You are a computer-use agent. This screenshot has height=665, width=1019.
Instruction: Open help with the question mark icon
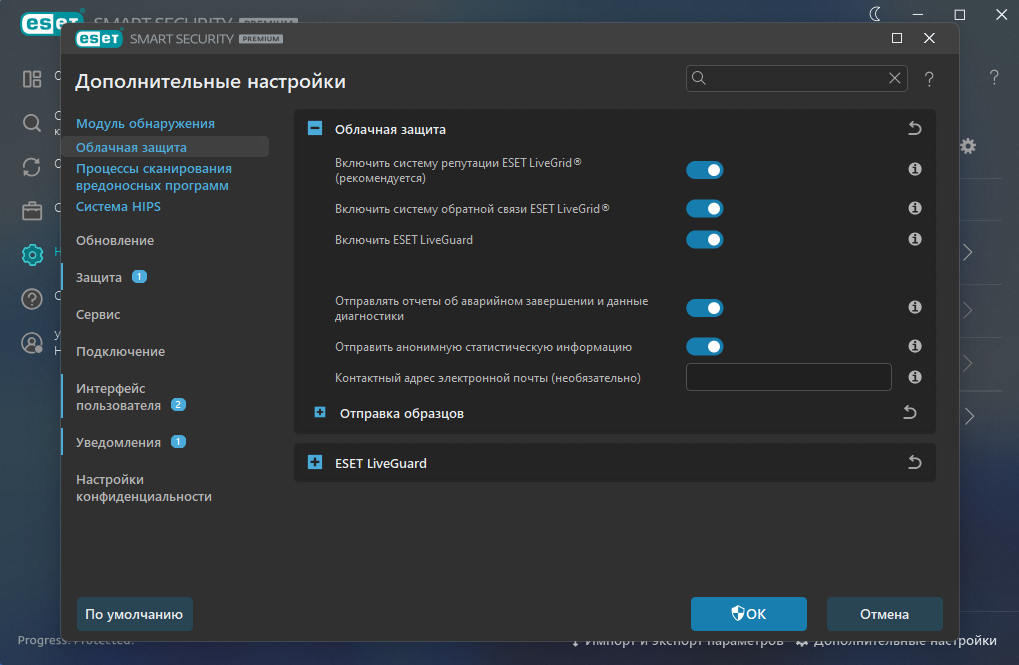pyautogui.click(x=929, y=79)
